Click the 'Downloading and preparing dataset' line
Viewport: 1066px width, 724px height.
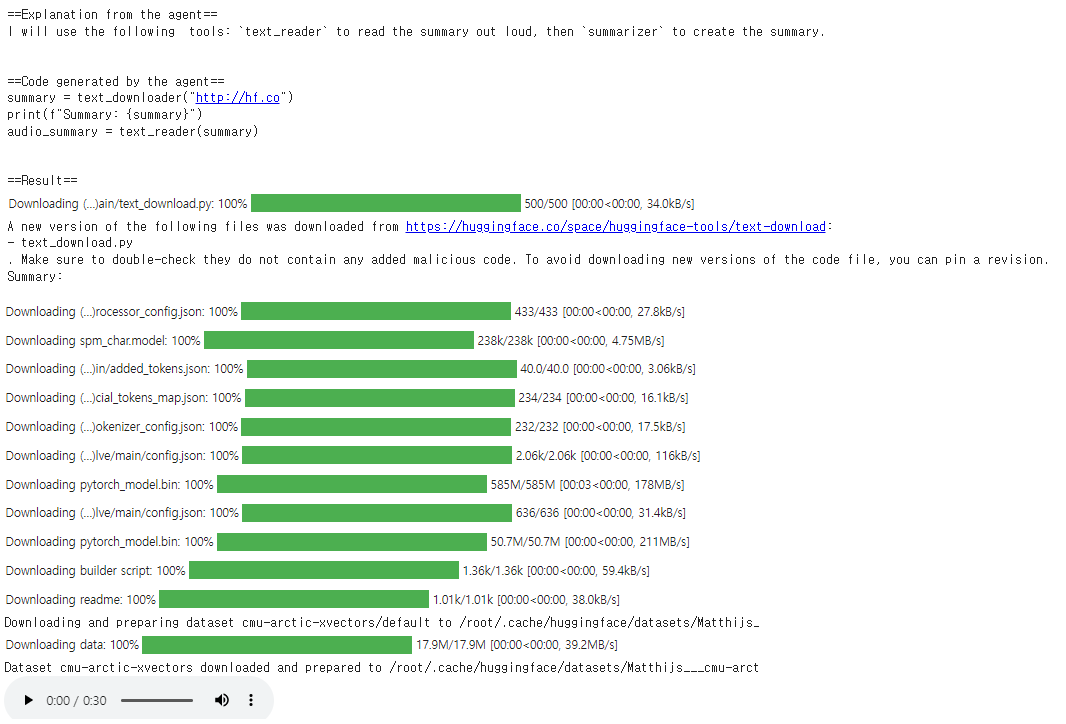click(381, 623)
